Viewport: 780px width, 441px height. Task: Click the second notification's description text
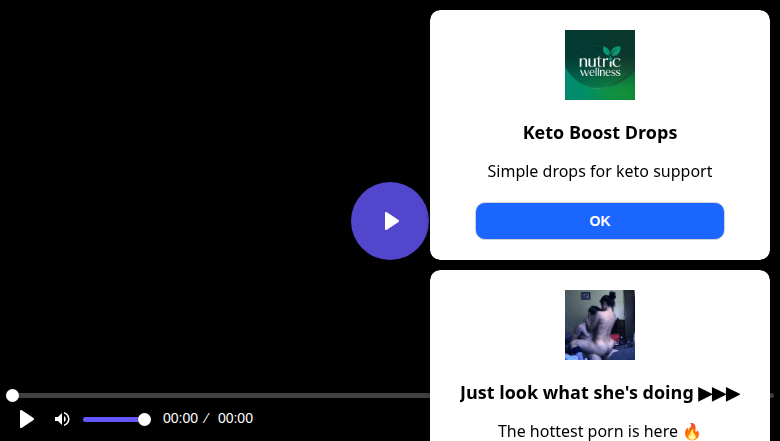point(588,431)
